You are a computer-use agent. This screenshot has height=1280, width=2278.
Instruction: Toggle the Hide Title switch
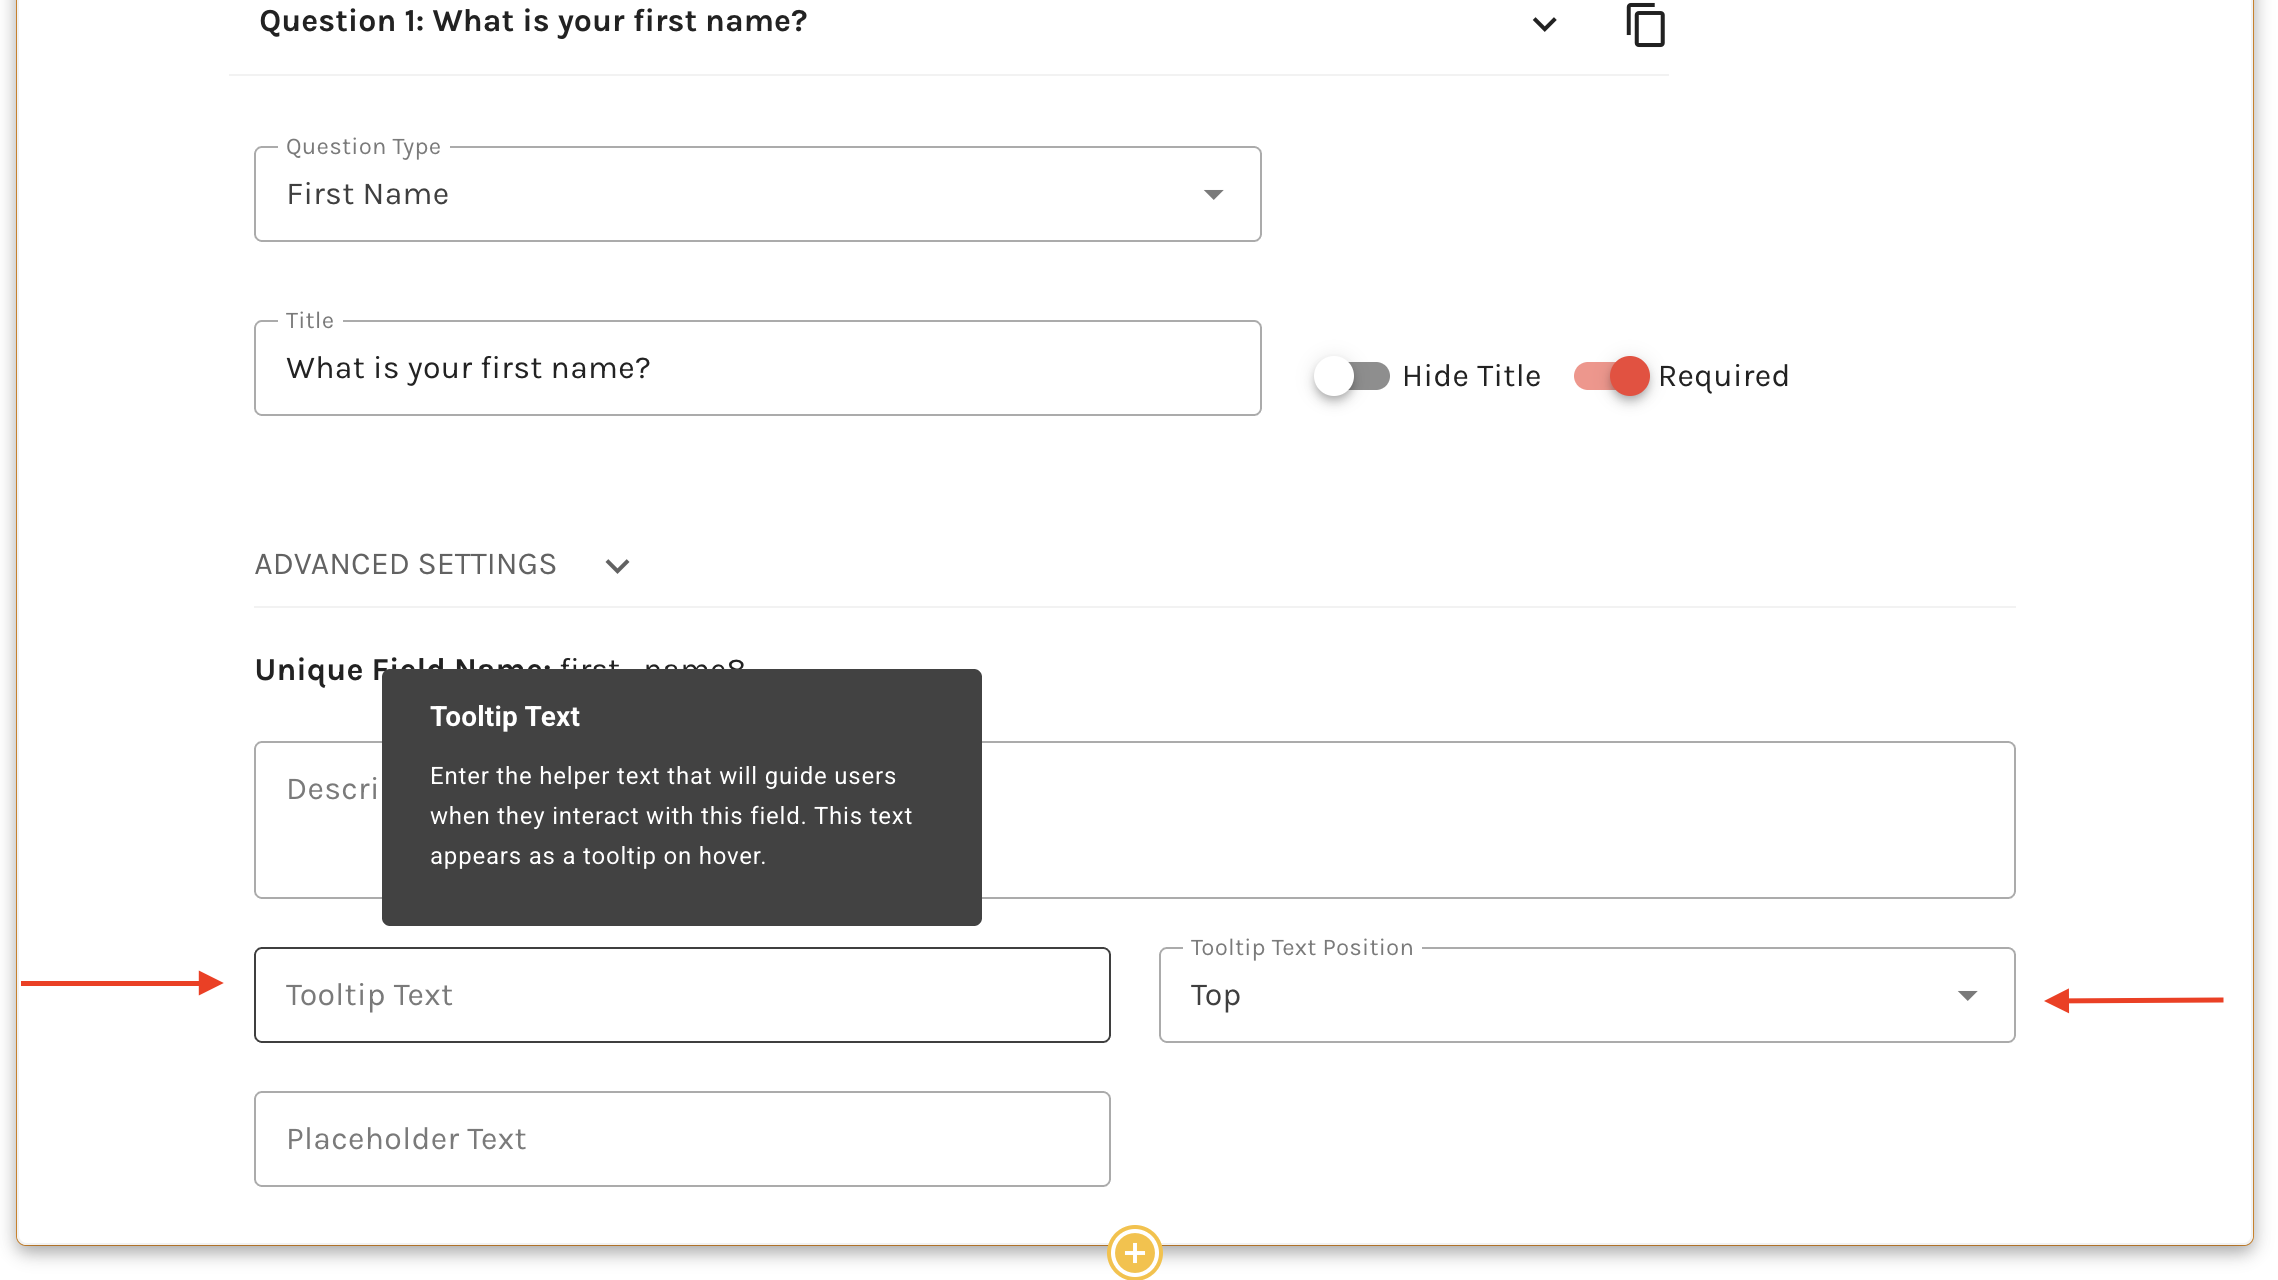(x=1352, y=376)
